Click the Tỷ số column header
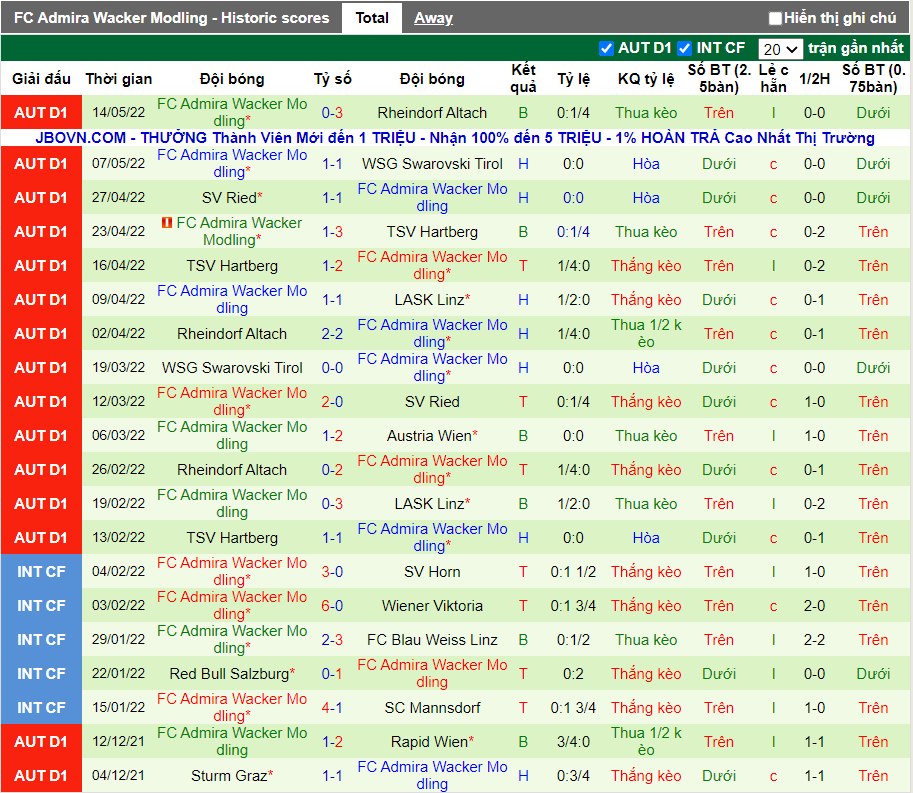This screenshot has width=913, height=793. pyautogui.click(x=332, y=79)
